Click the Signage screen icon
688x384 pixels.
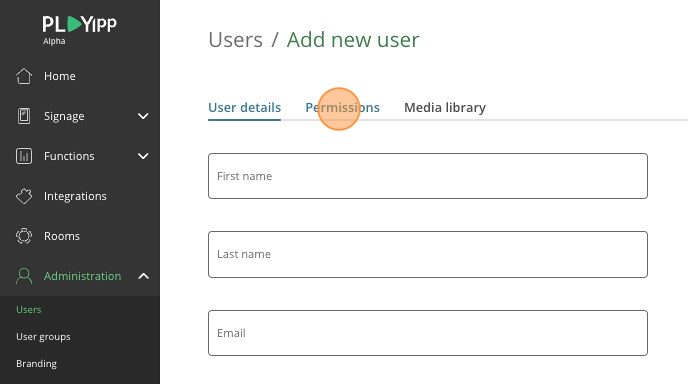[24, 116]
